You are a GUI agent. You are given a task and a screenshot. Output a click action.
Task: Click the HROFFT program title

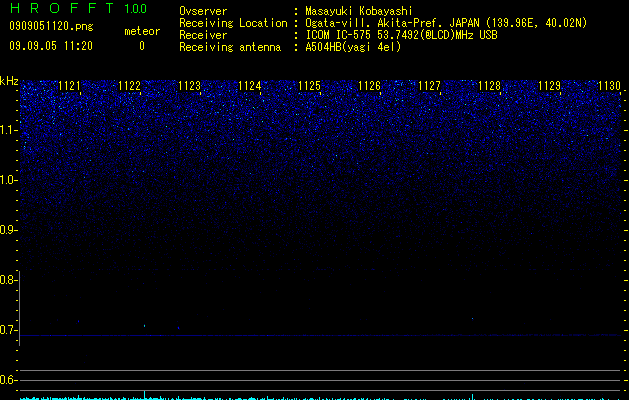tap(62, 8)
